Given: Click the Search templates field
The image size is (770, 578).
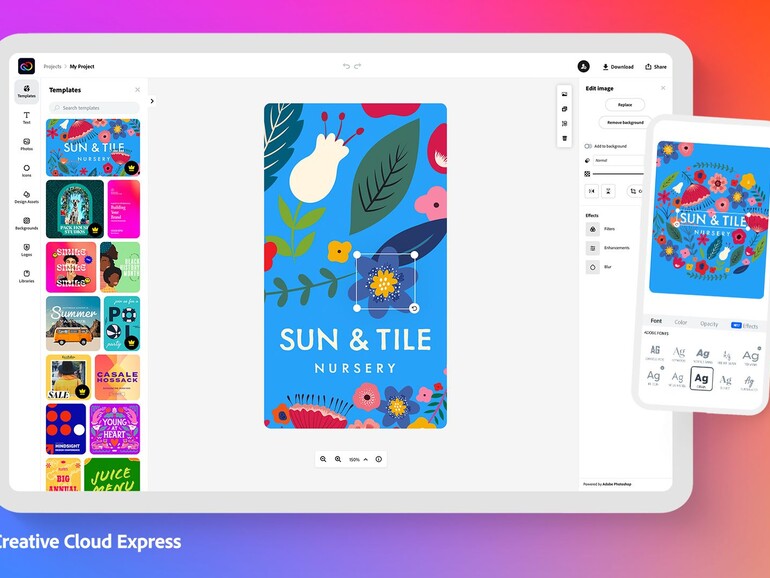Looking at the screenshot, I should click(94, 108).
